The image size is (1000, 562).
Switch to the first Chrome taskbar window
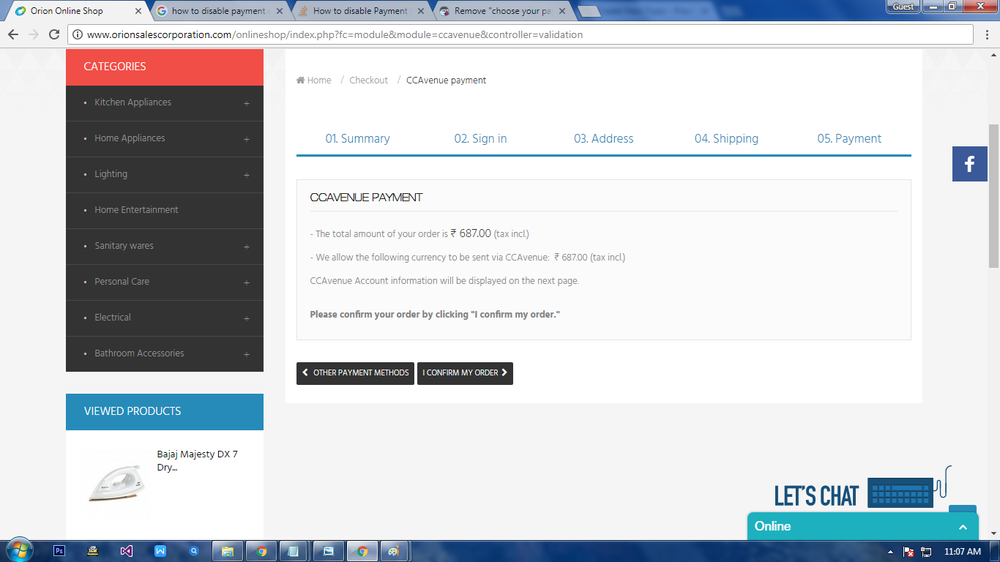(261, 551)
